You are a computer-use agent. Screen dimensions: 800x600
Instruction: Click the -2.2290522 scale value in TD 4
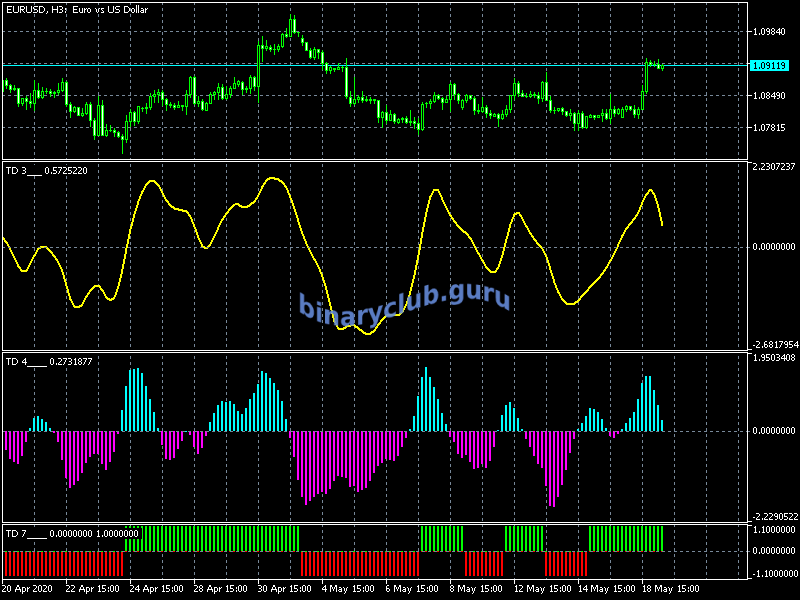click(x=773, y=517)
